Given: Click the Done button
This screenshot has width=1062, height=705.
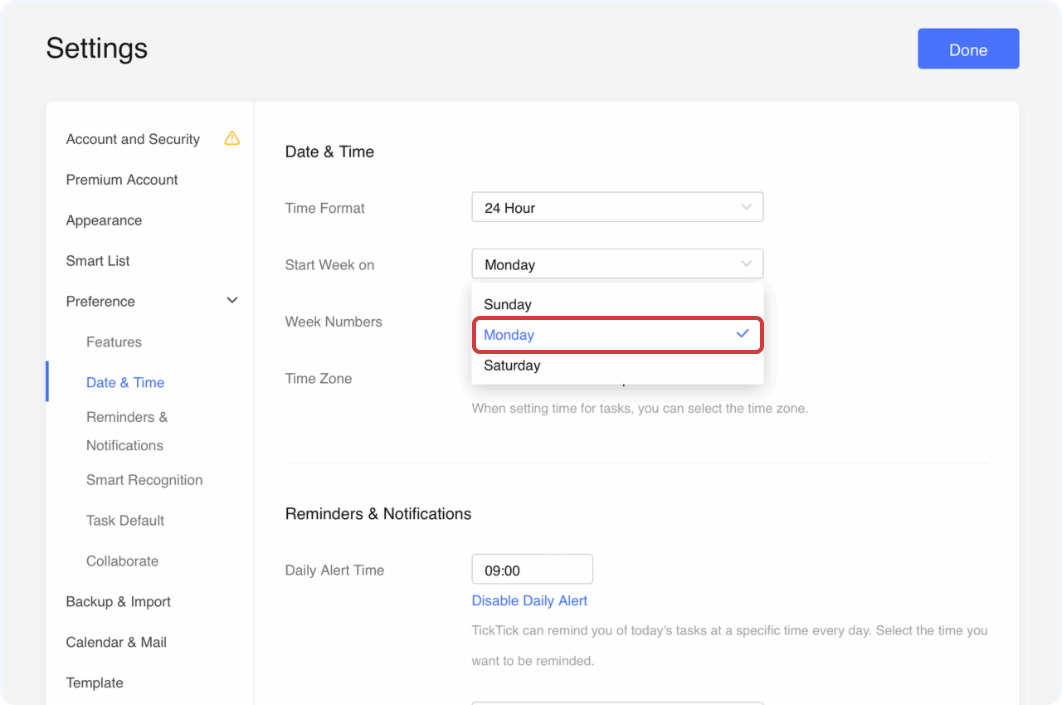Looking at the screenshot, I should click(967, 48).
